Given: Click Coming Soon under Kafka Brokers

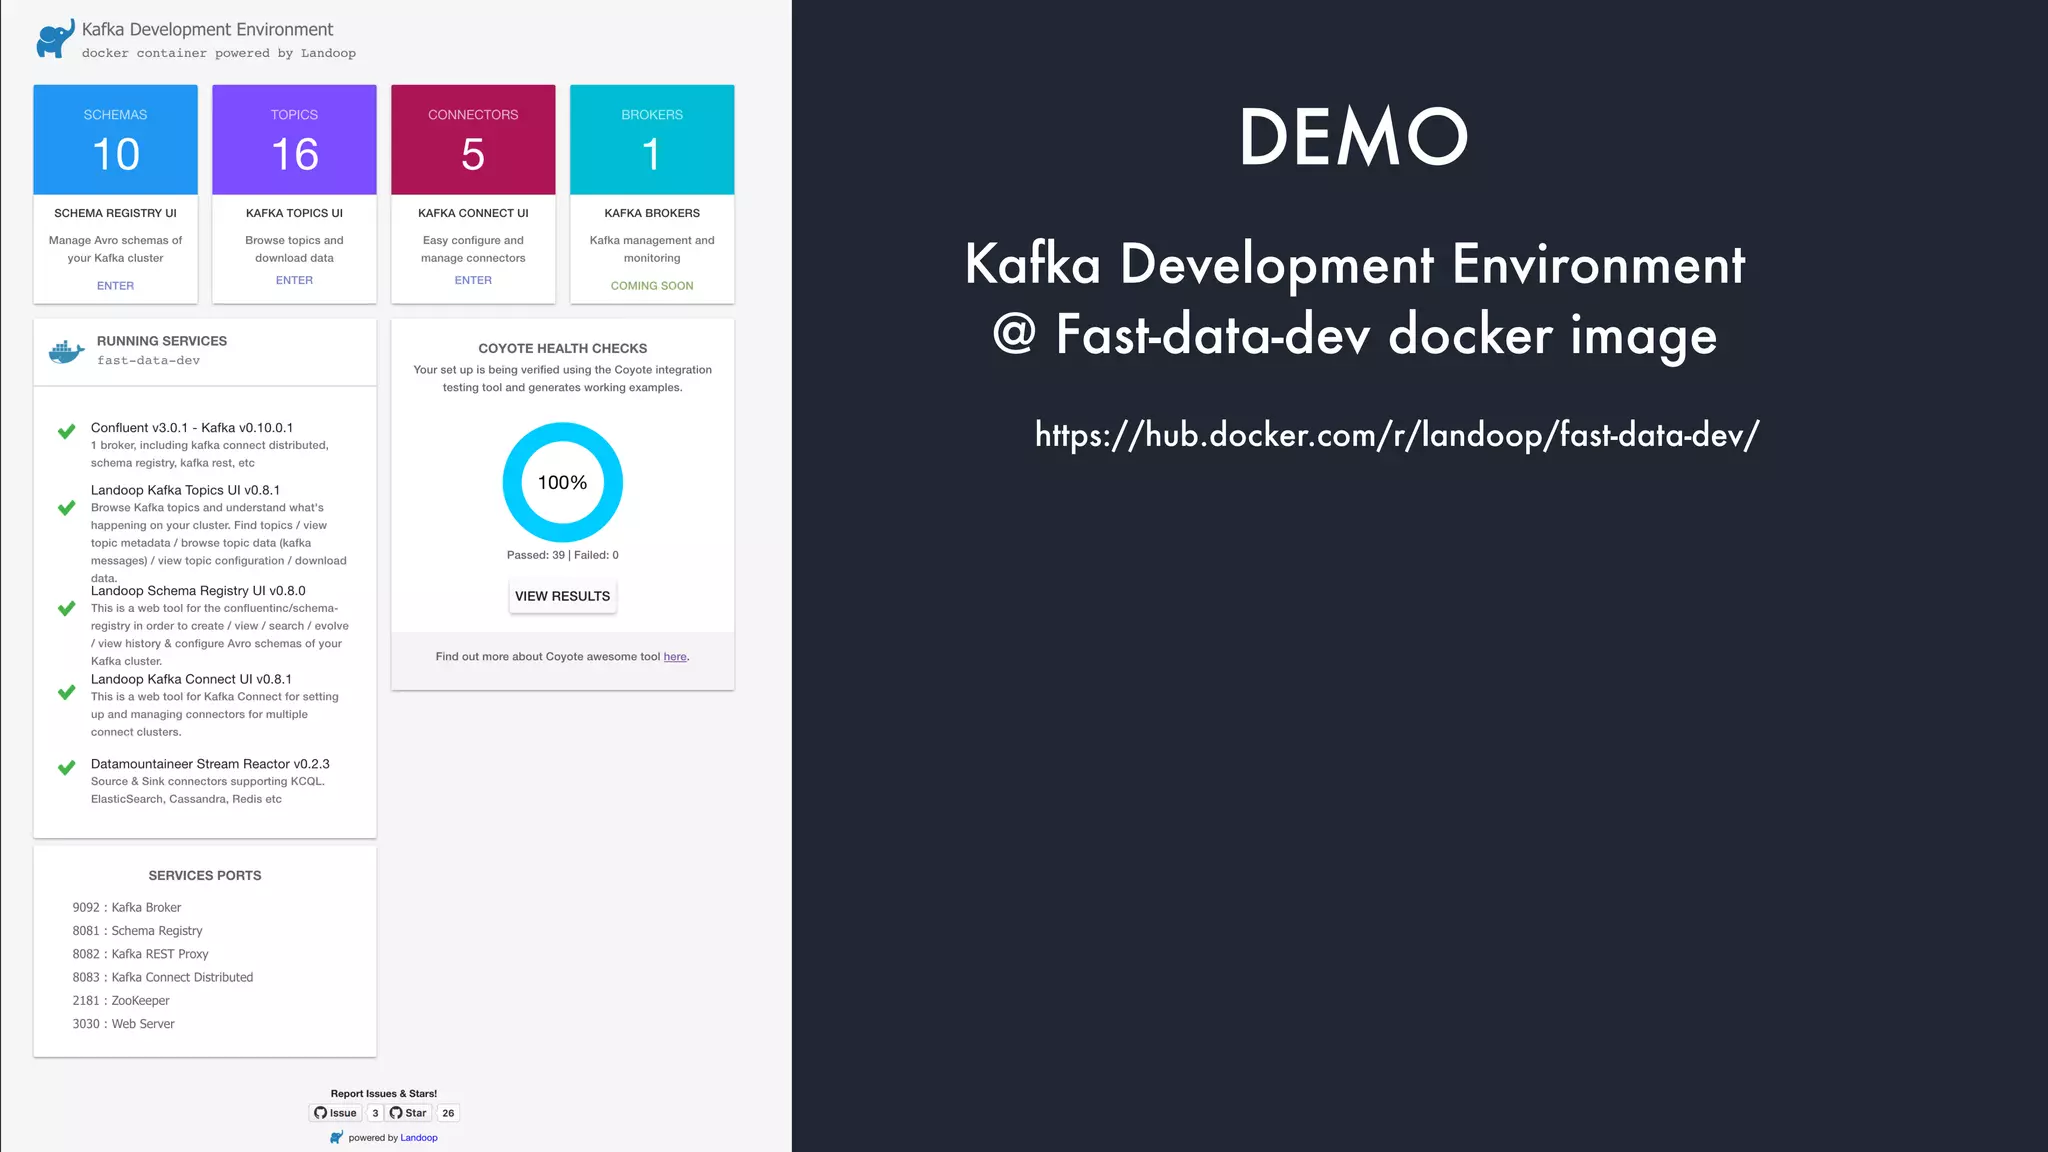Looking at the screenshot, I should pos(652,286).
